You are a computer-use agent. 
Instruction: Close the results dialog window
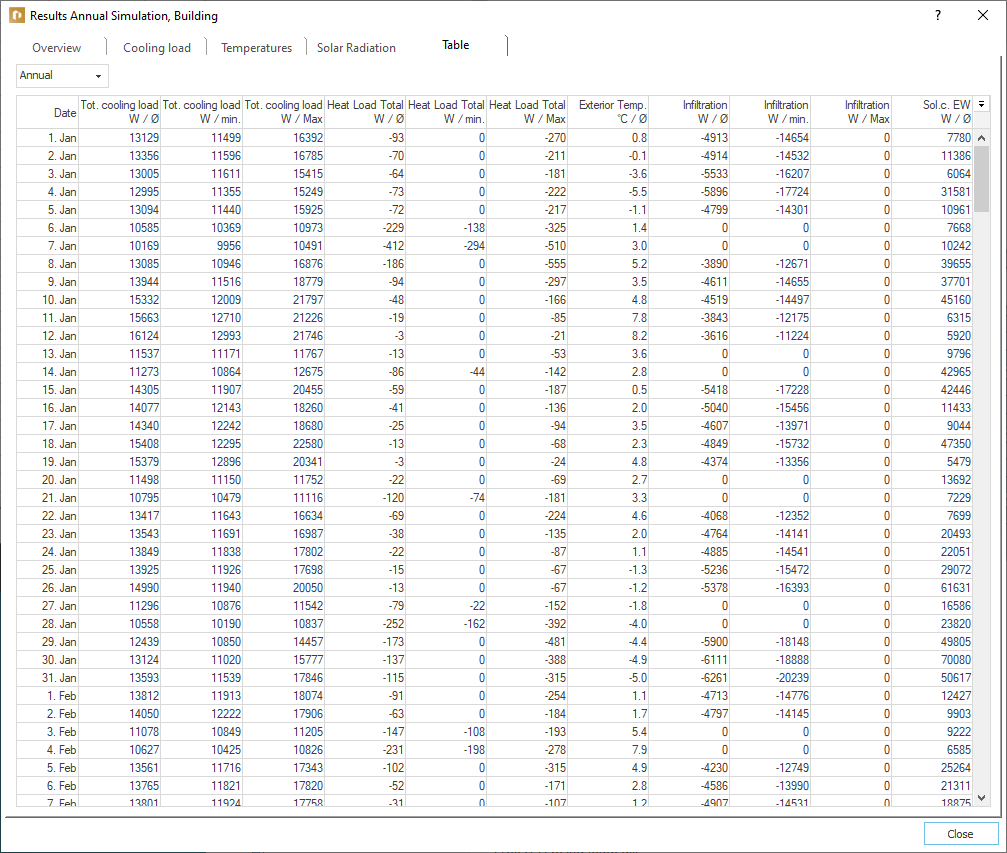[983, 15]
